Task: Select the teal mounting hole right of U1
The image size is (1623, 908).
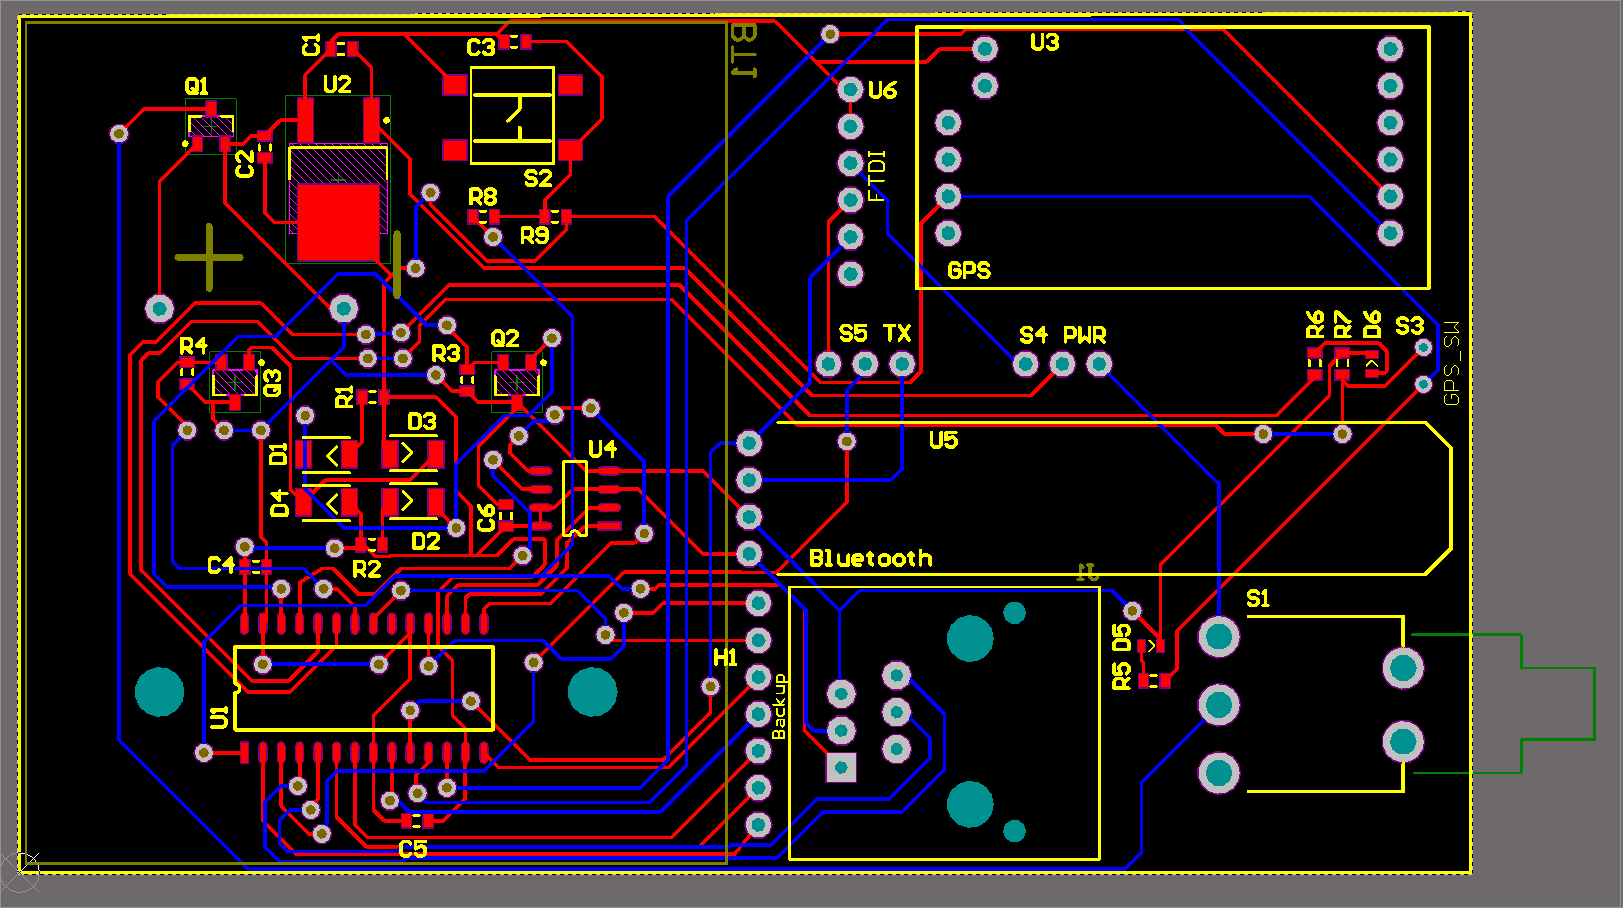Action: pos(592,692)
